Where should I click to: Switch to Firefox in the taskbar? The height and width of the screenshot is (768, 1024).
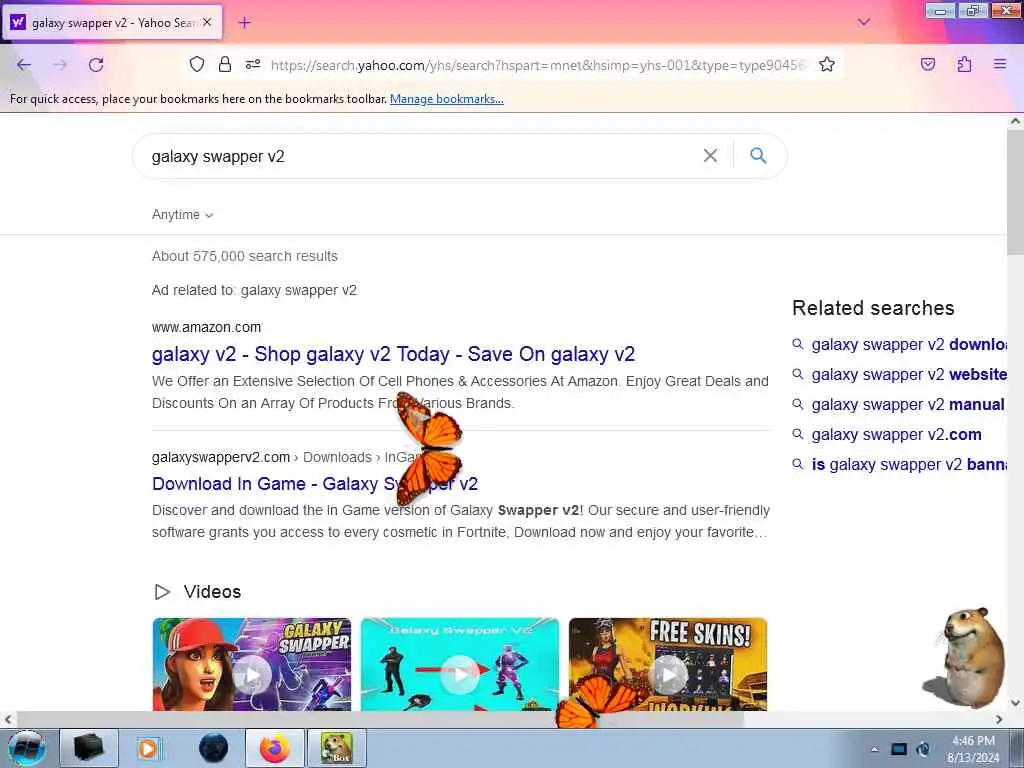(275, 748)
